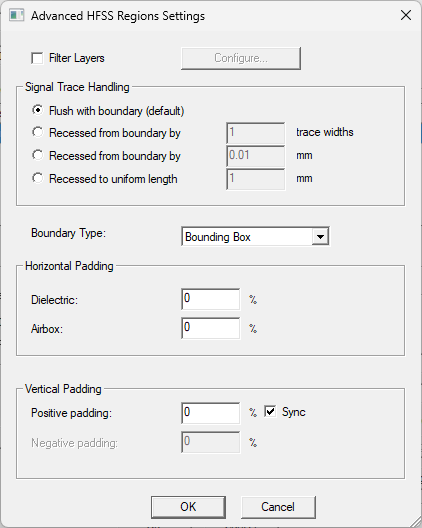The height and width of the screenshot is (528, 422).
Task: Click the dialog's title bar application icon
Action: point(17,15)
